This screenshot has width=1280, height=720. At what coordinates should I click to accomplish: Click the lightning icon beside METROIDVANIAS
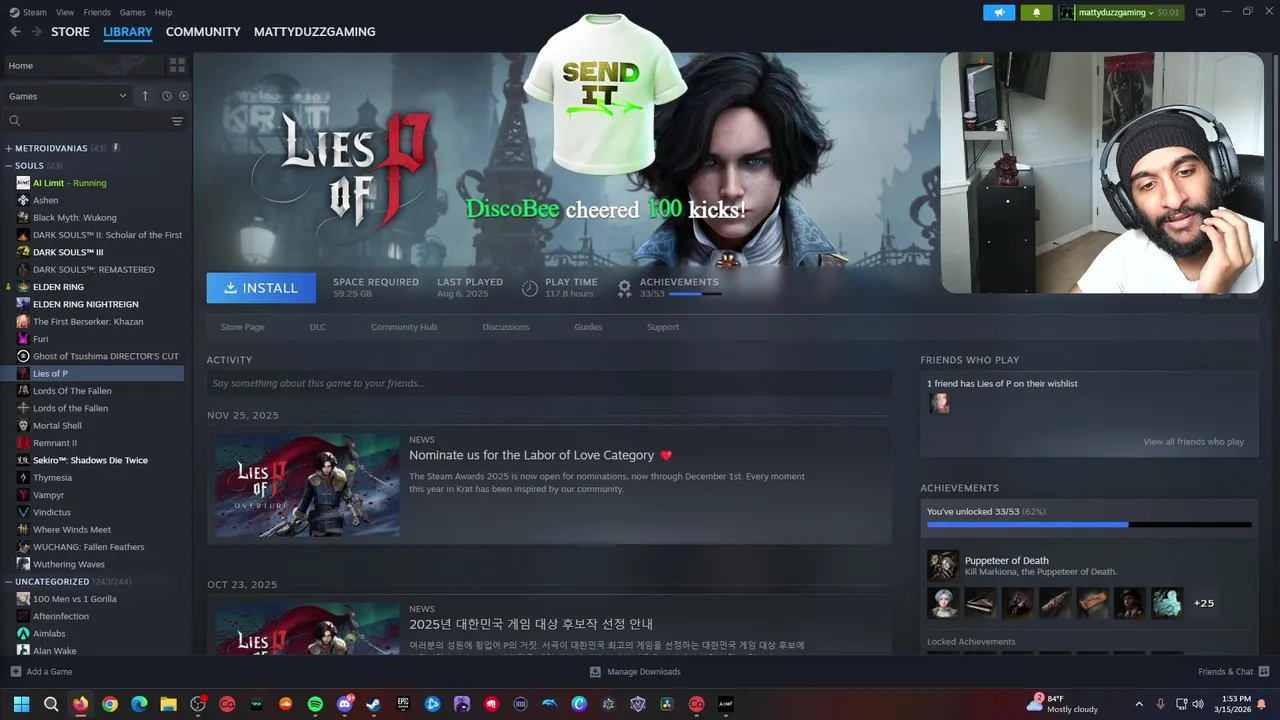[116, 148]
